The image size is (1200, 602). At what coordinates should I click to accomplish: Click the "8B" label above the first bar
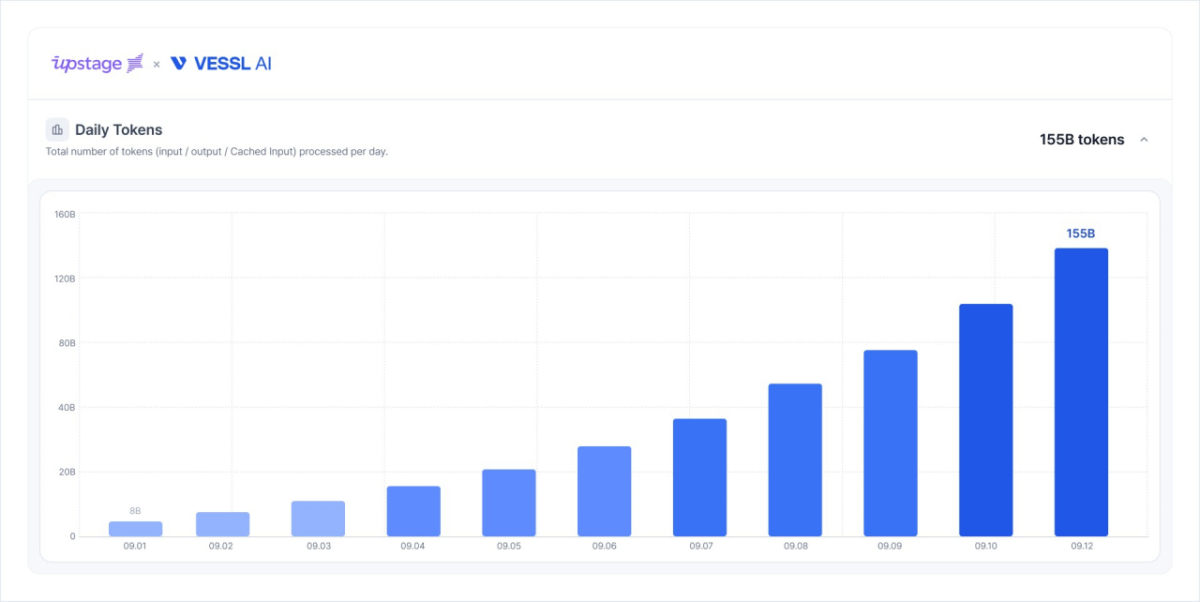point(135,511)
